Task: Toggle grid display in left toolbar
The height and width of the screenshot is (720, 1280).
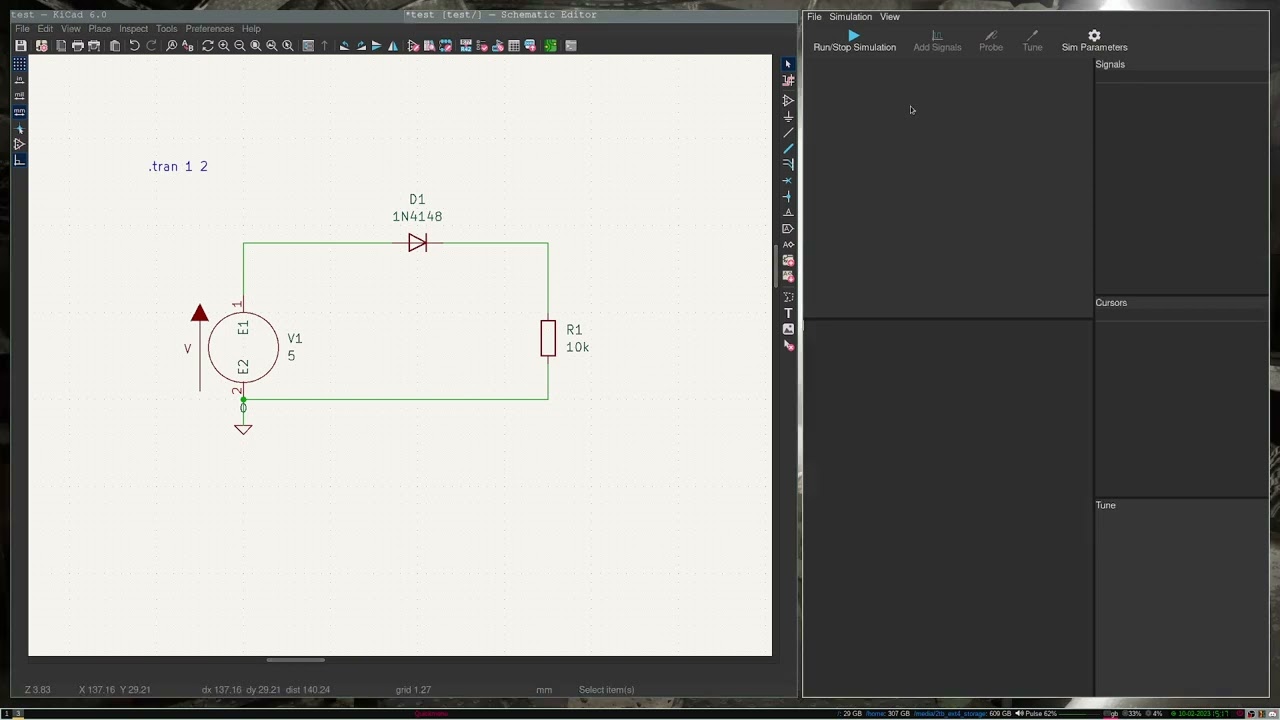Action: 19,63
